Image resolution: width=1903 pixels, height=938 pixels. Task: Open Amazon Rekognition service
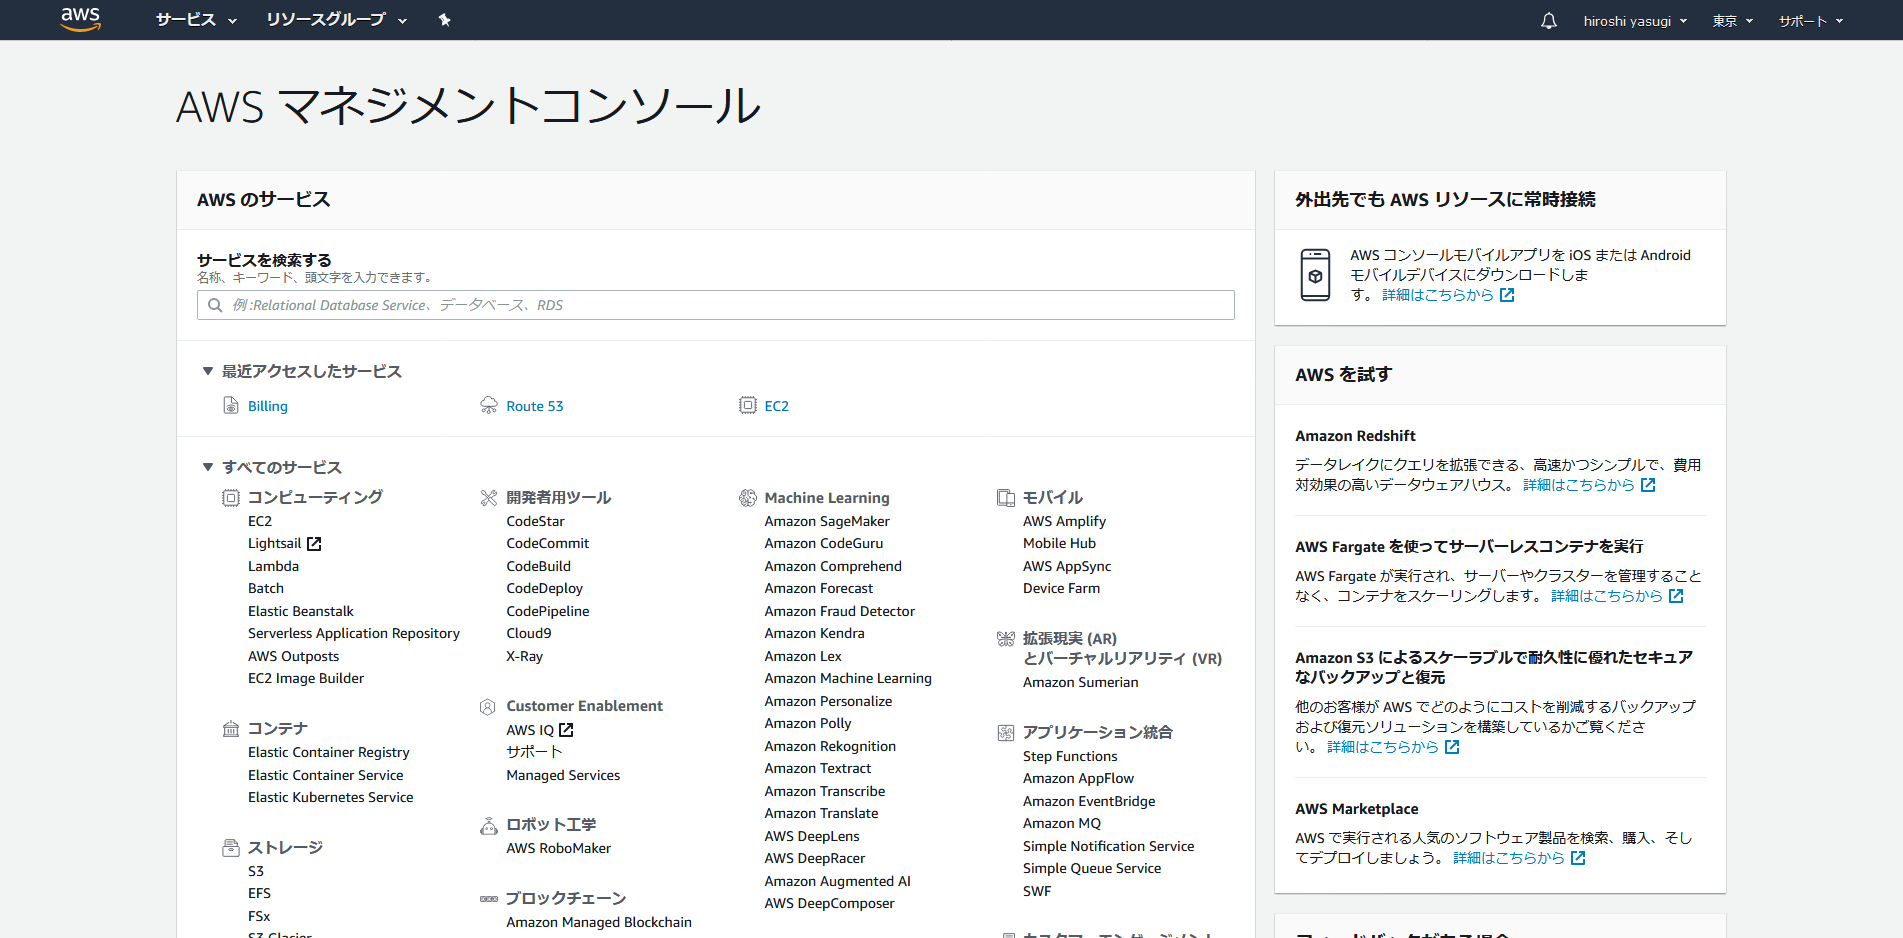(830, 746)
